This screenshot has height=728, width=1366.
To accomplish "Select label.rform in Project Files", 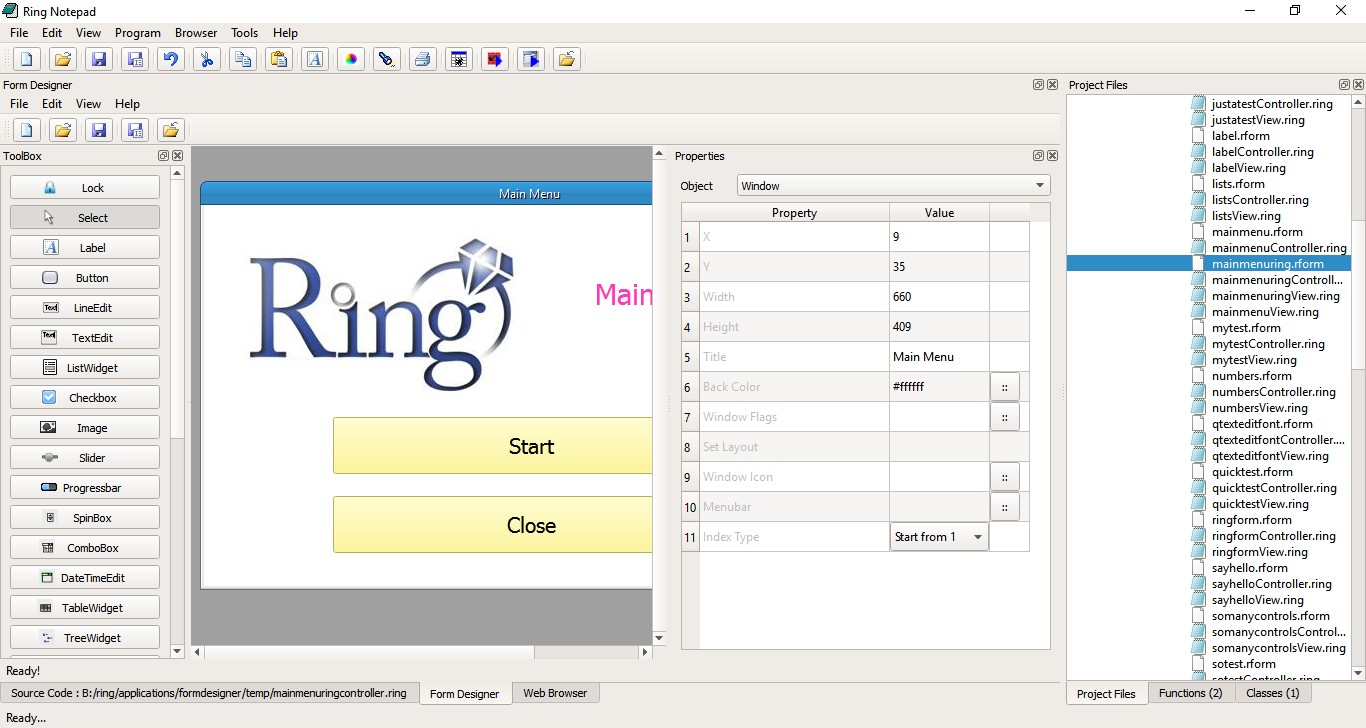I will point(1240,136).
